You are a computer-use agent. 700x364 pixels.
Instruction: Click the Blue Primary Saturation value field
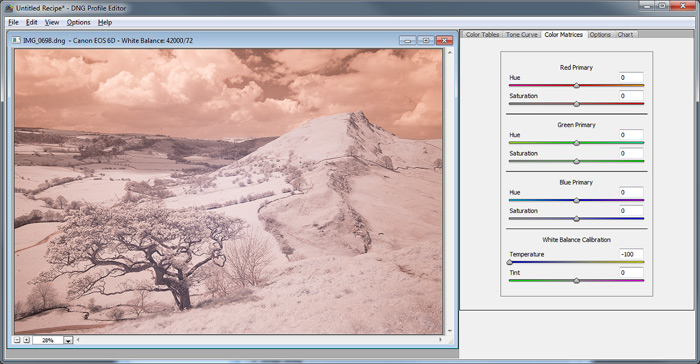pyautogui.click(x=631, y=210)
